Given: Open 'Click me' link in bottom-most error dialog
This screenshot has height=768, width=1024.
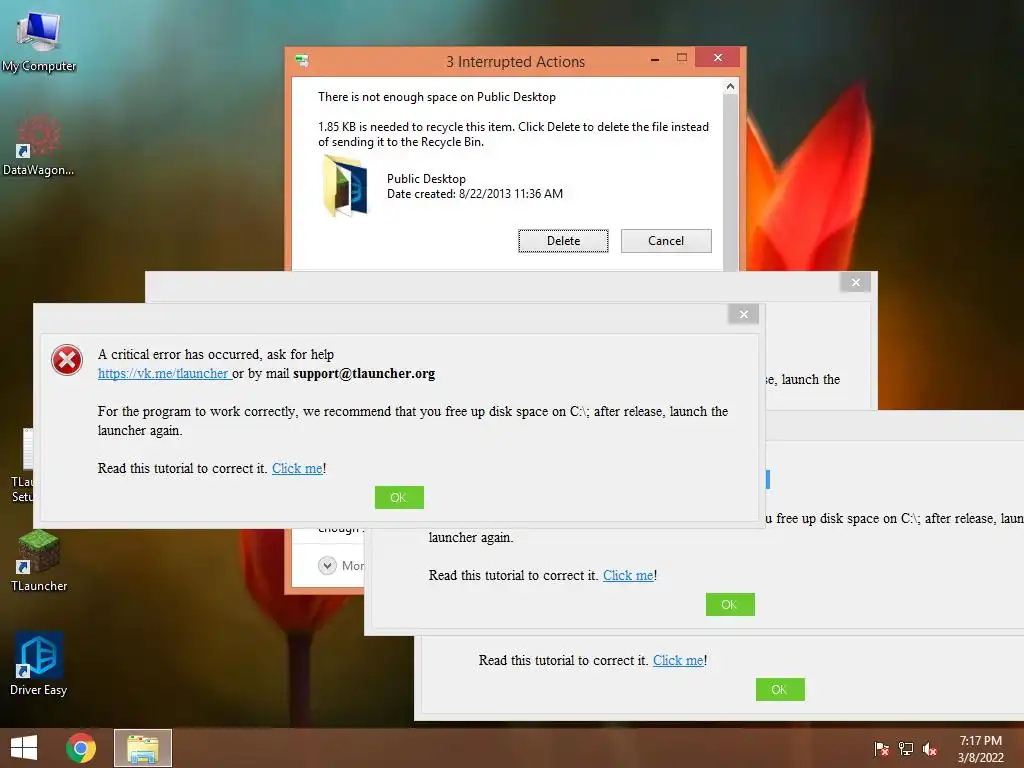Looking at the screenshot, I should 679,660.
